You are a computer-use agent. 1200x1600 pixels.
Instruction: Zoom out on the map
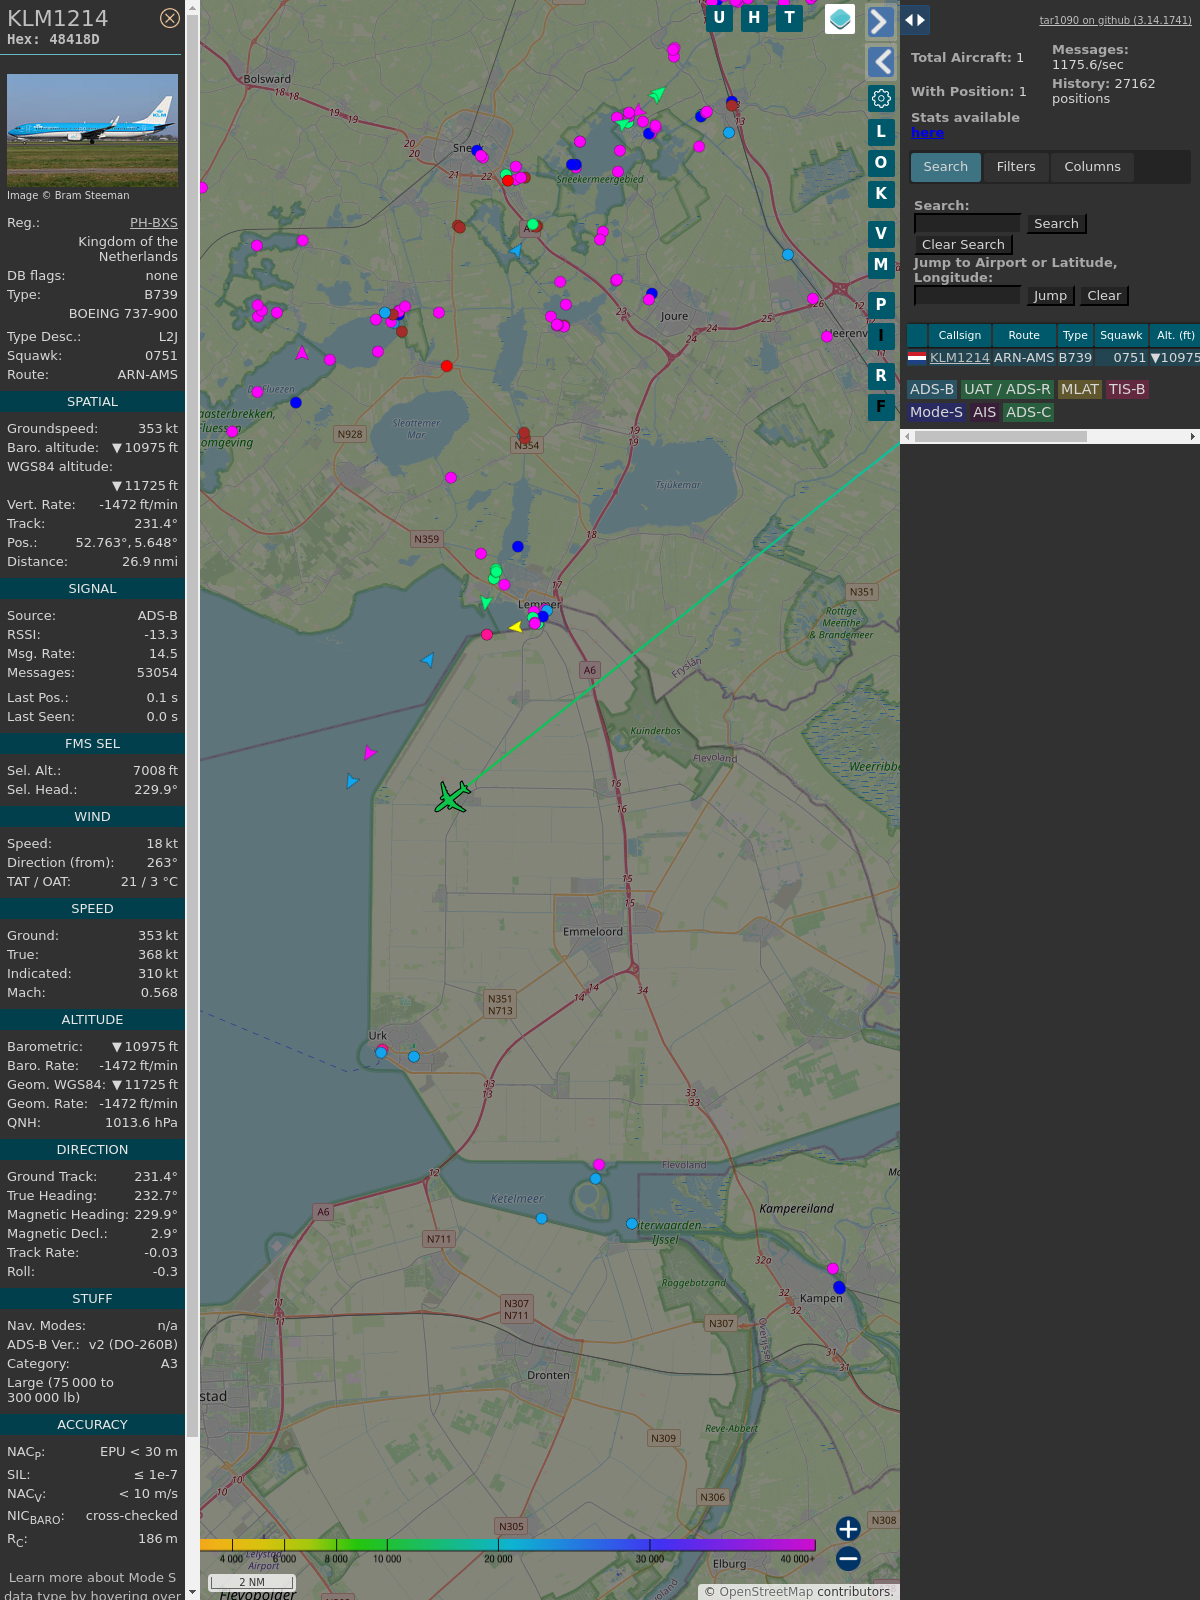coord(848,1558)
